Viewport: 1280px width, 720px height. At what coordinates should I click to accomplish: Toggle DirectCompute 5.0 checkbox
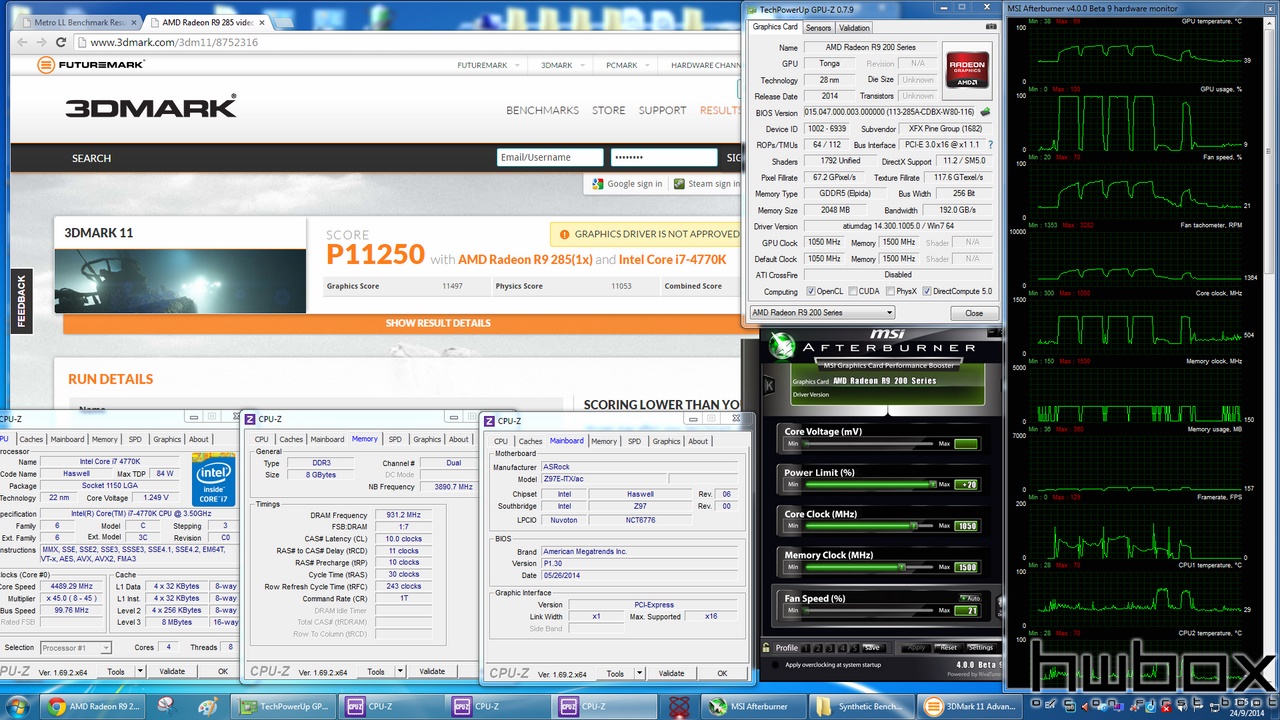tap(927, 291)
